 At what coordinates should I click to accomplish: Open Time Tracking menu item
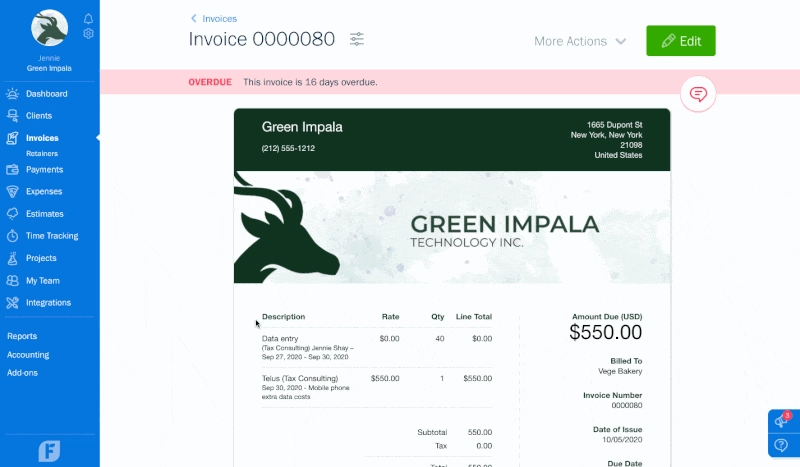tap(52, 236)
